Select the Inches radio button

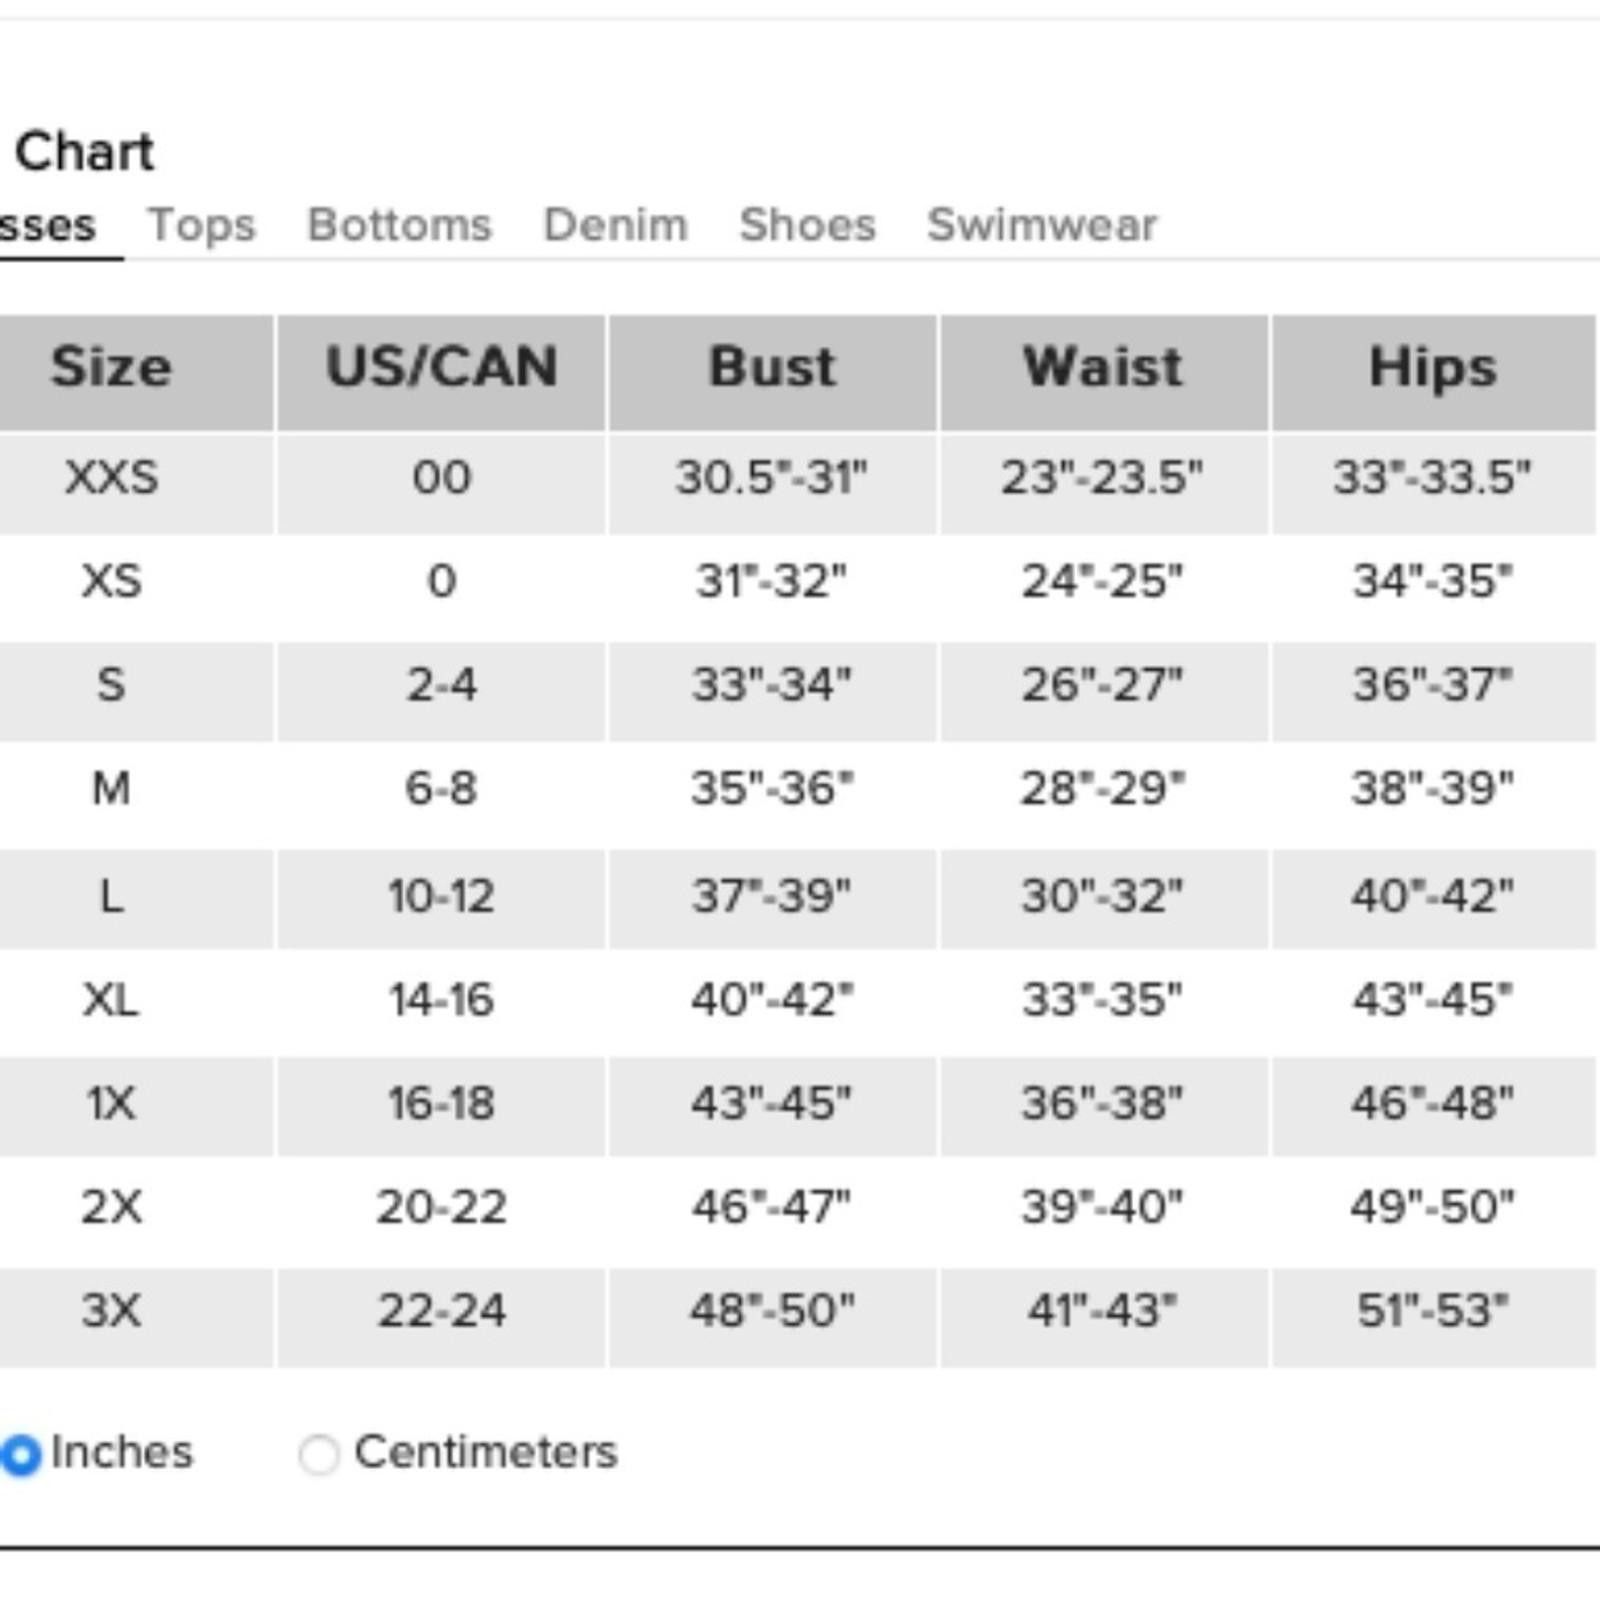[x=20, y=1454]
